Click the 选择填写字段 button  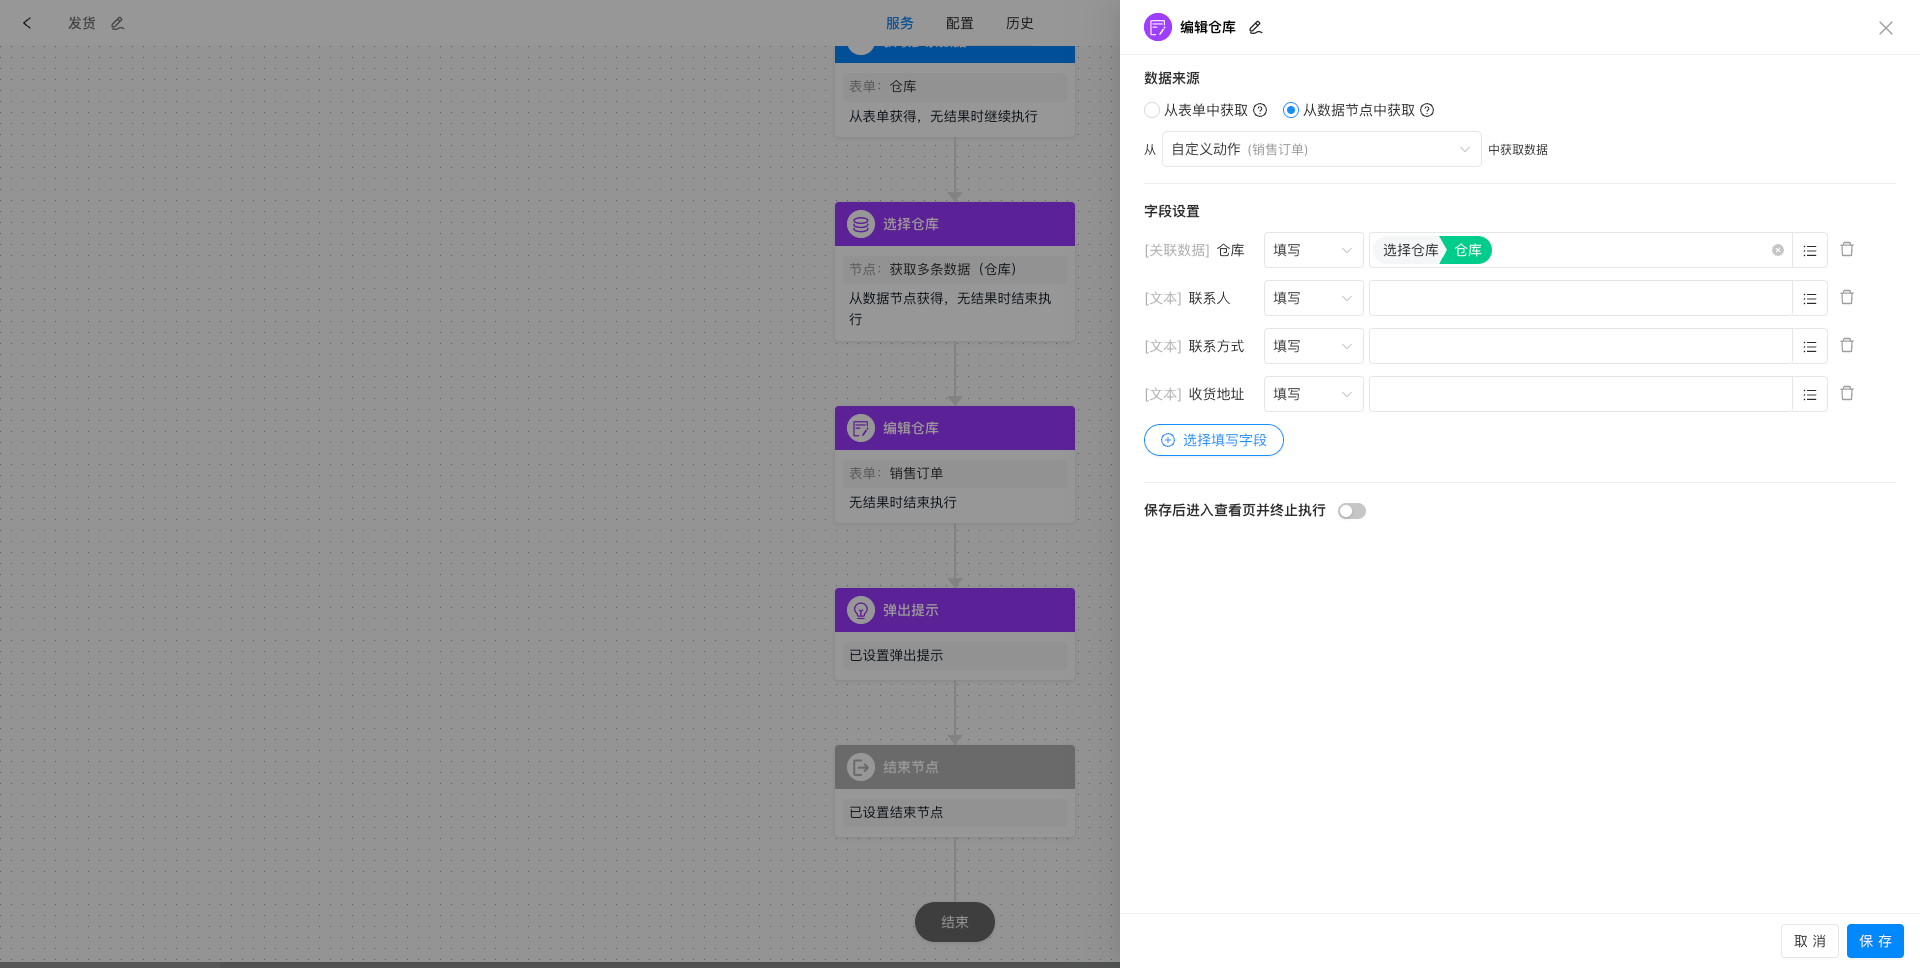(x=1213, y=440)
